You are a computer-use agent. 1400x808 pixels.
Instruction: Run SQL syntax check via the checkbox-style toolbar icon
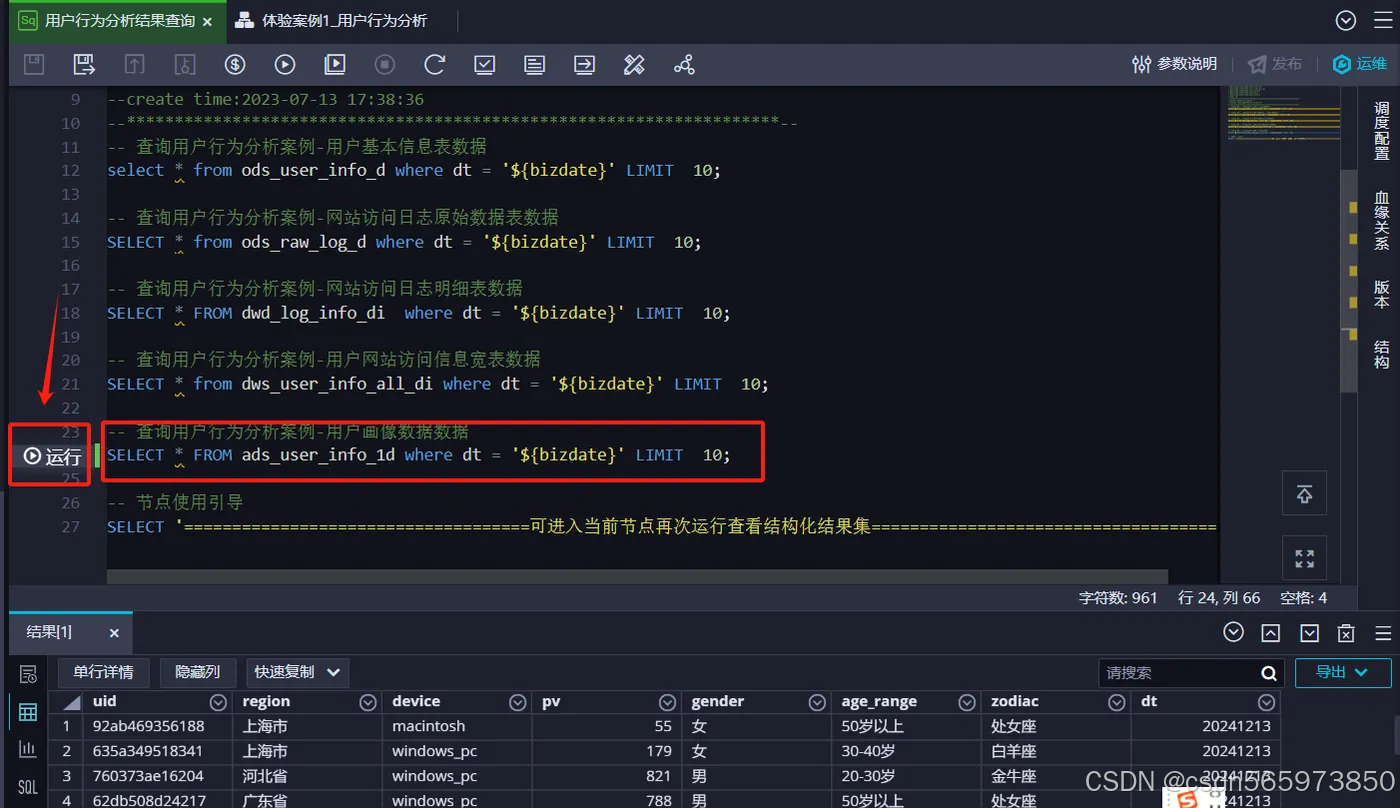(484, 64)
